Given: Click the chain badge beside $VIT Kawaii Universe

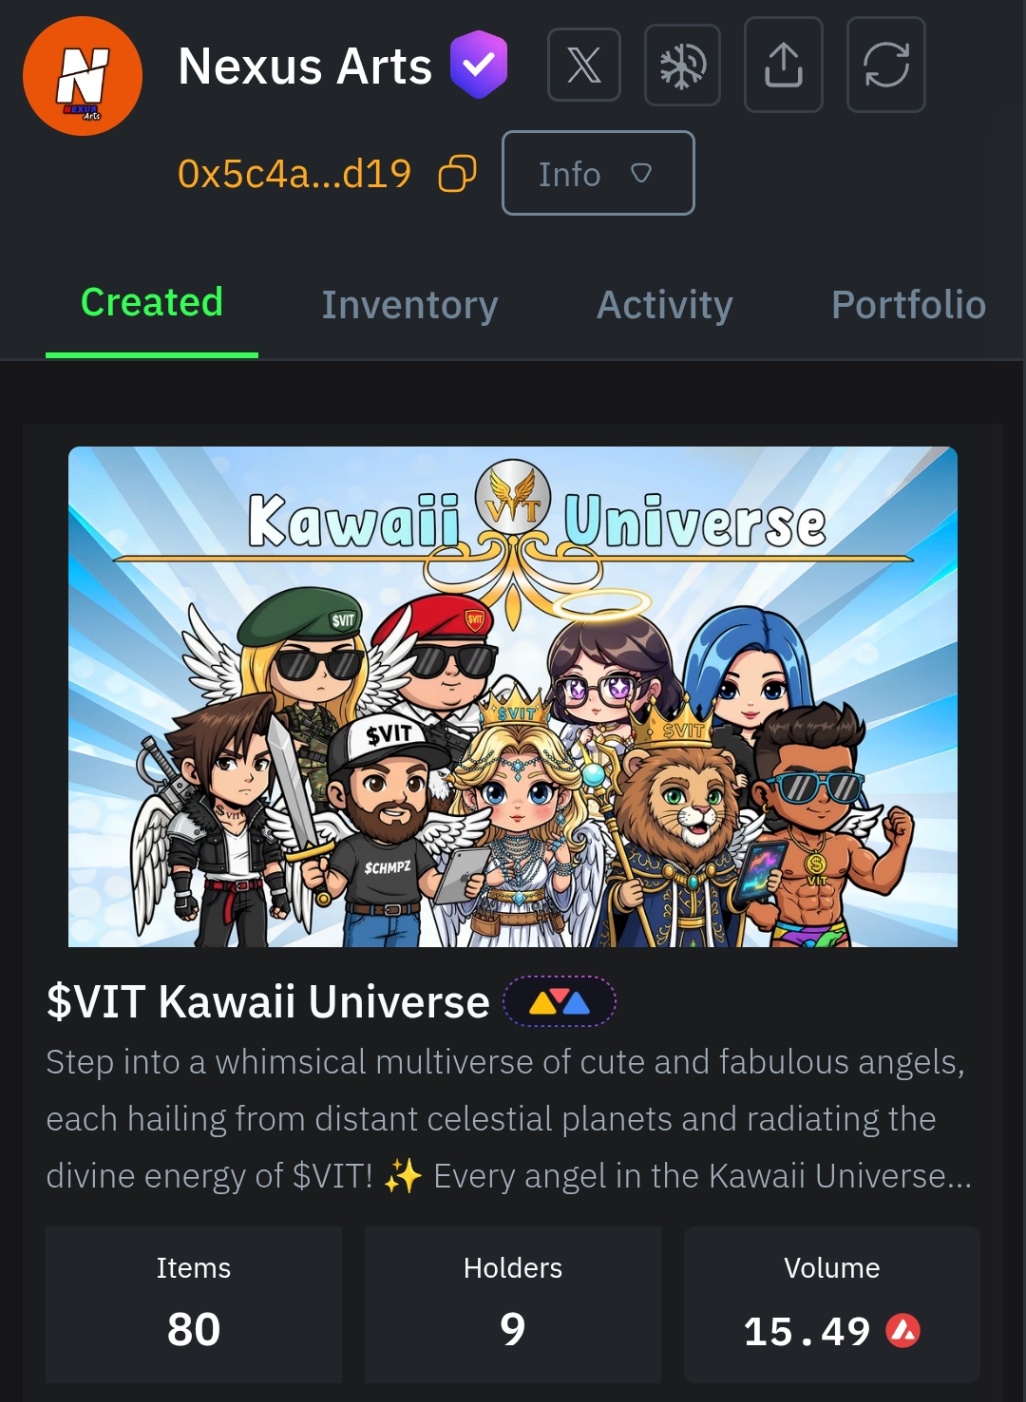Looking at the screenshot, I should (x=559, y=1002).
